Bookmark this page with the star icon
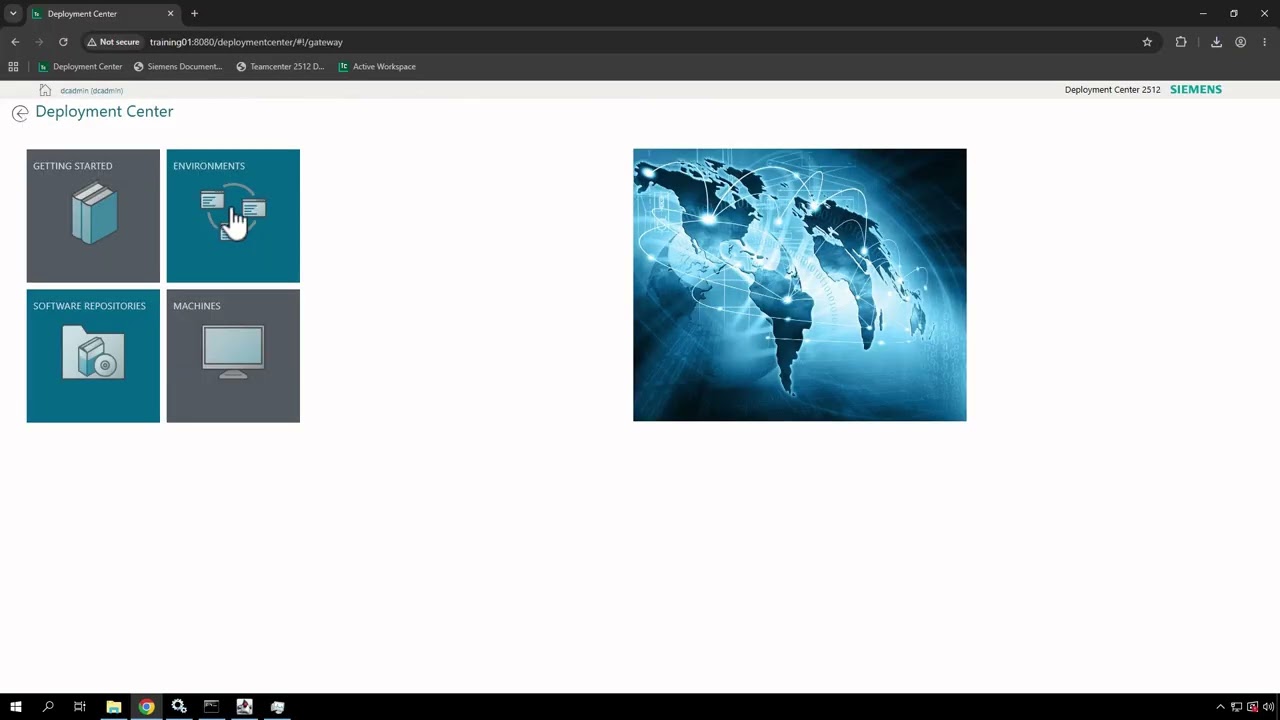 (x=1147, y=42)
